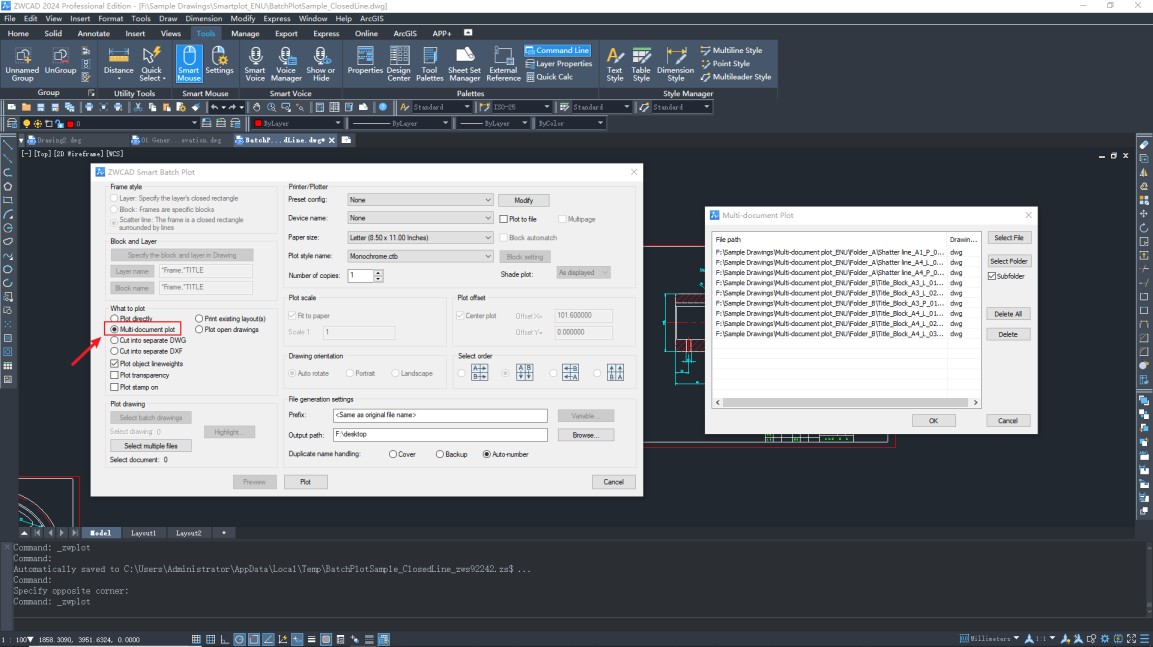
Task: Switch to the Manage ribbon tab
Action: pos(245,33)
